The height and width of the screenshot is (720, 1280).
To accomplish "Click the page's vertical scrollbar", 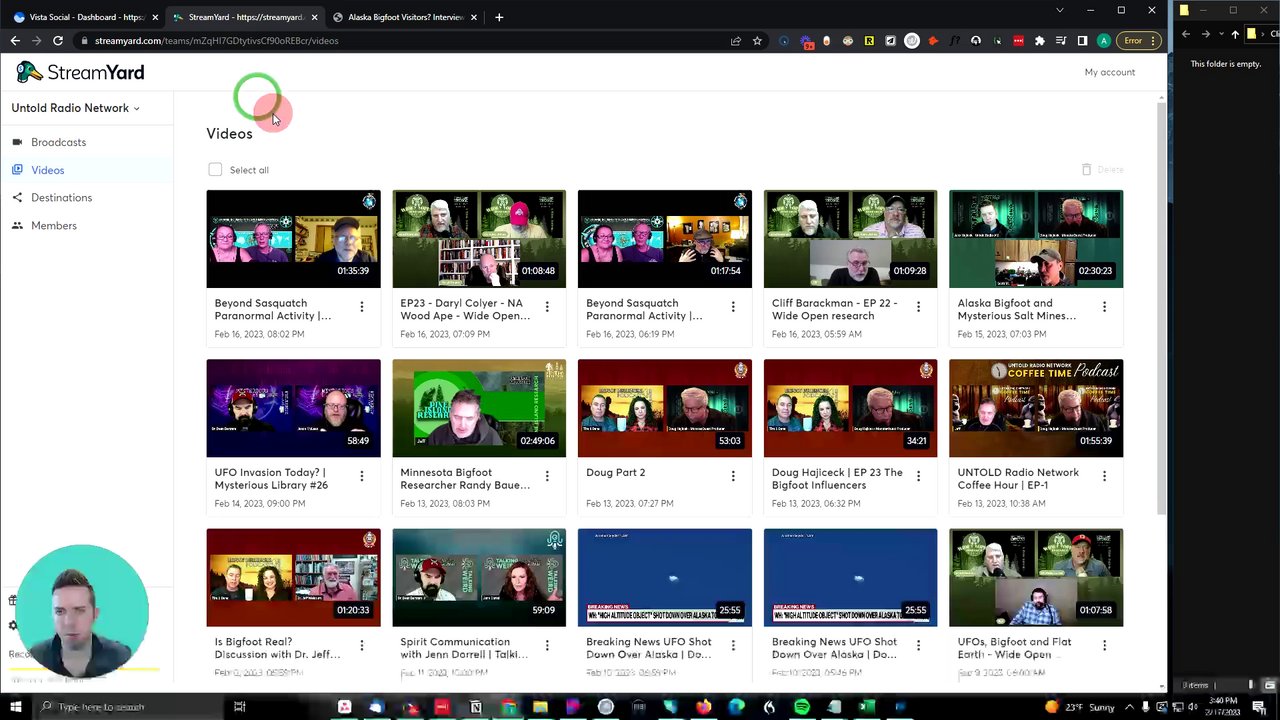I will (1161, 300).
